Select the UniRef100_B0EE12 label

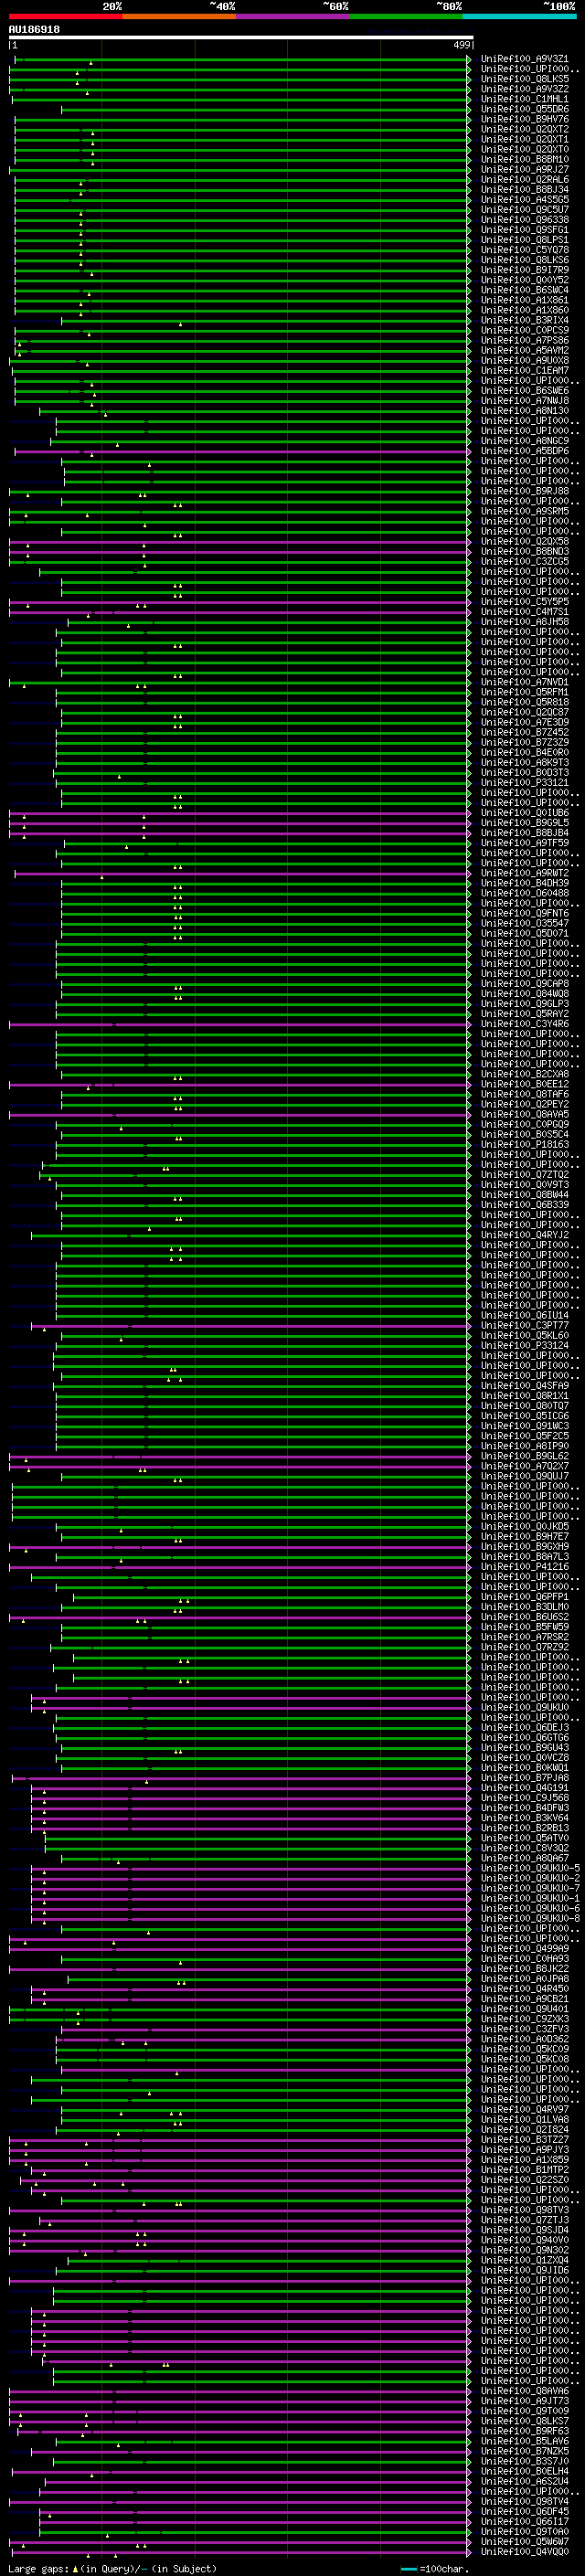[x=525, y=1085]
